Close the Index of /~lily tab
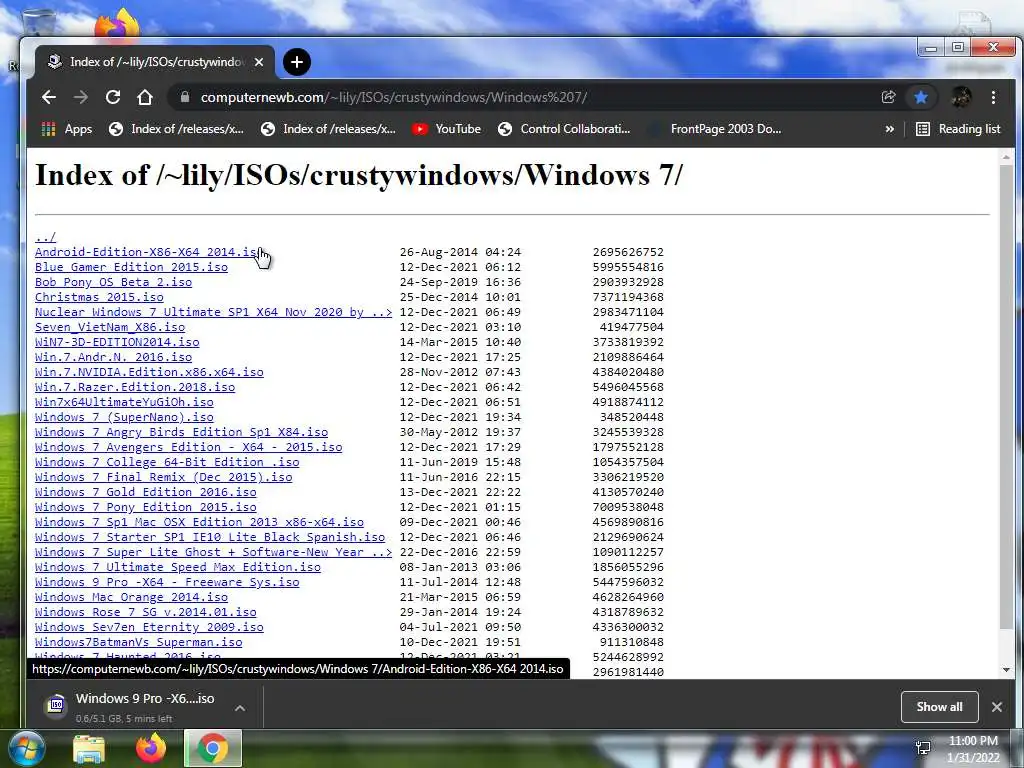The height and width of the screenshot is (768, 1024). pyautogui.click(x=259, y=62)
